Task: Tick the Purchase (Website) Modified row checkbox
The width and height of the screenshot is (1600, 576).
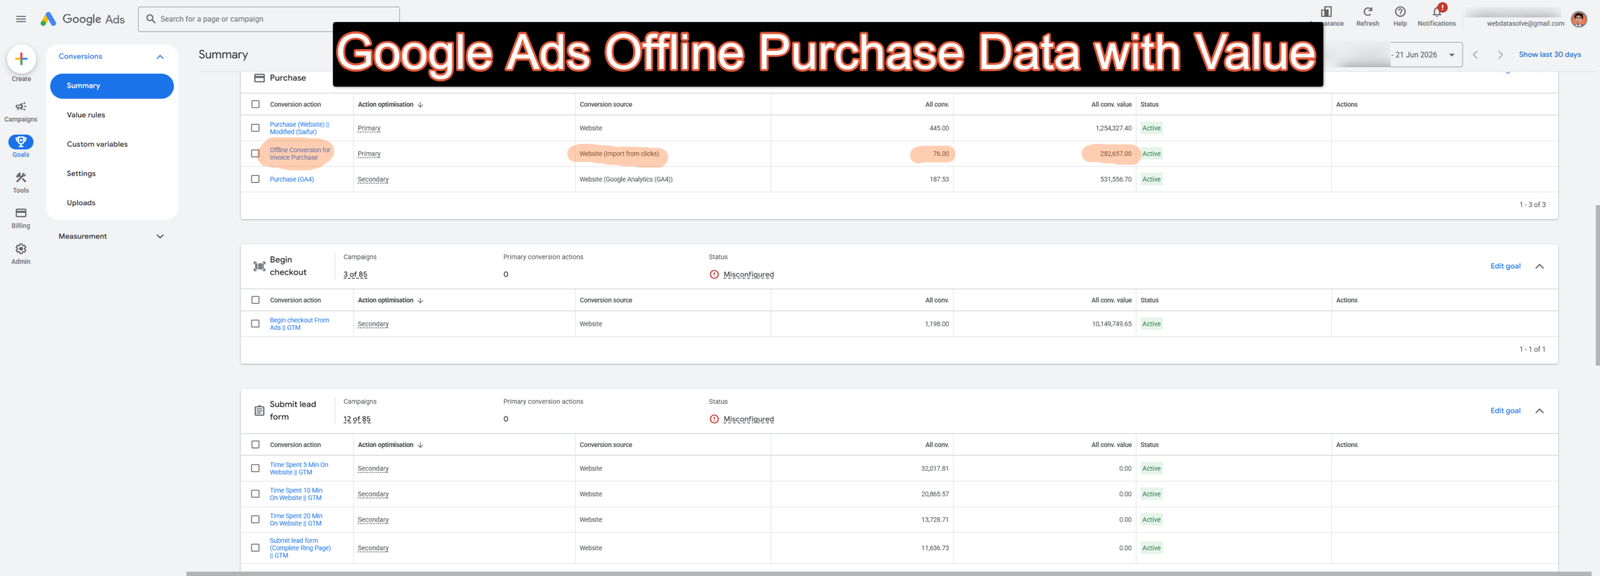Action: pos(255,128)
